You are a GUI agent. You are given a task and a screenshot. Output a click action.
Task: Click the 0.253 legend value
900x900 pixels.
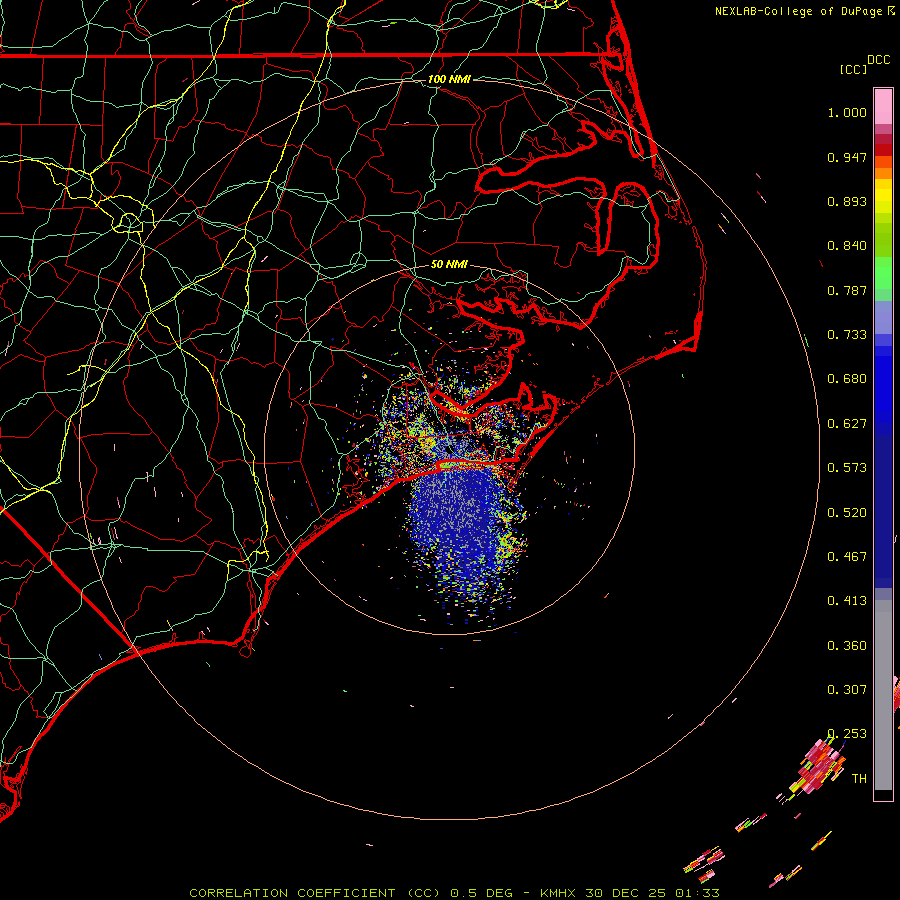(847, 734)
